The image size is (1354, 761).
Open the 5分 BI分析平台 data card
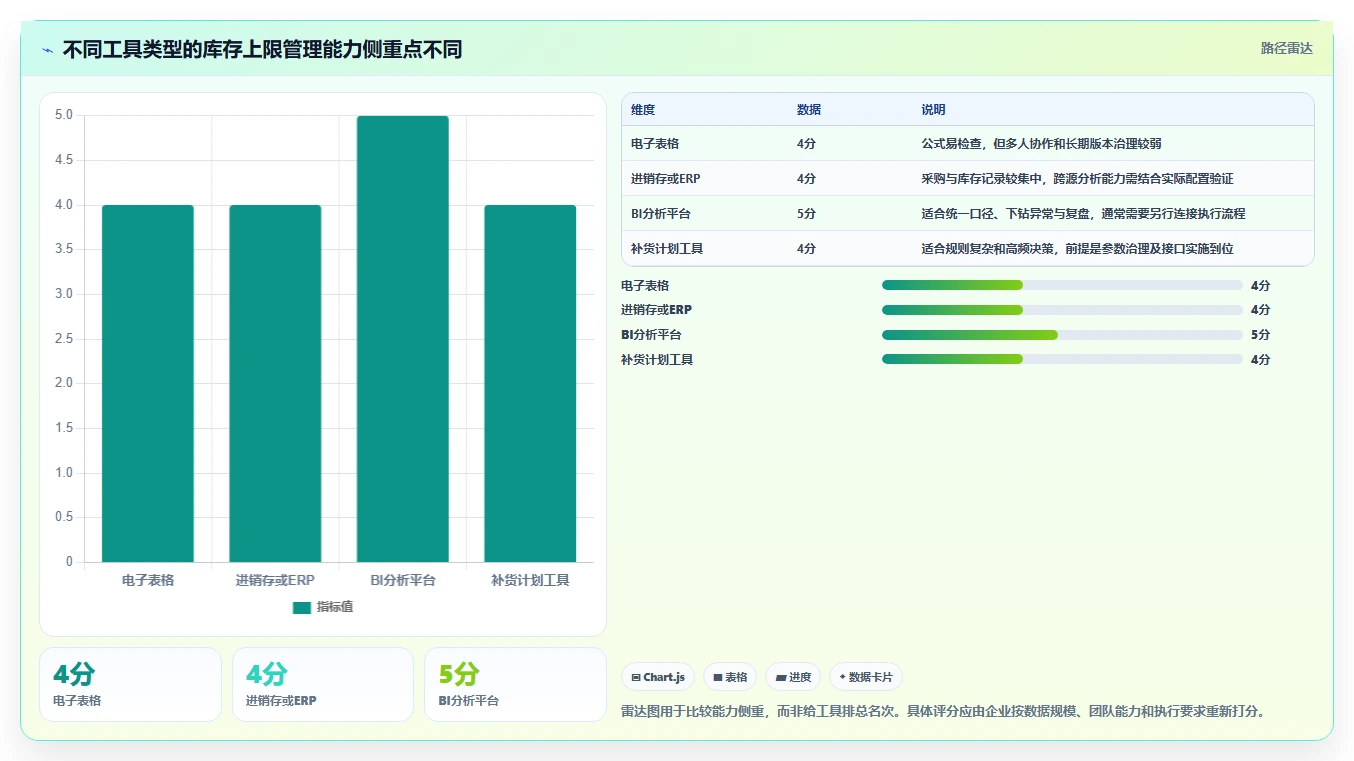pos(515,684)
